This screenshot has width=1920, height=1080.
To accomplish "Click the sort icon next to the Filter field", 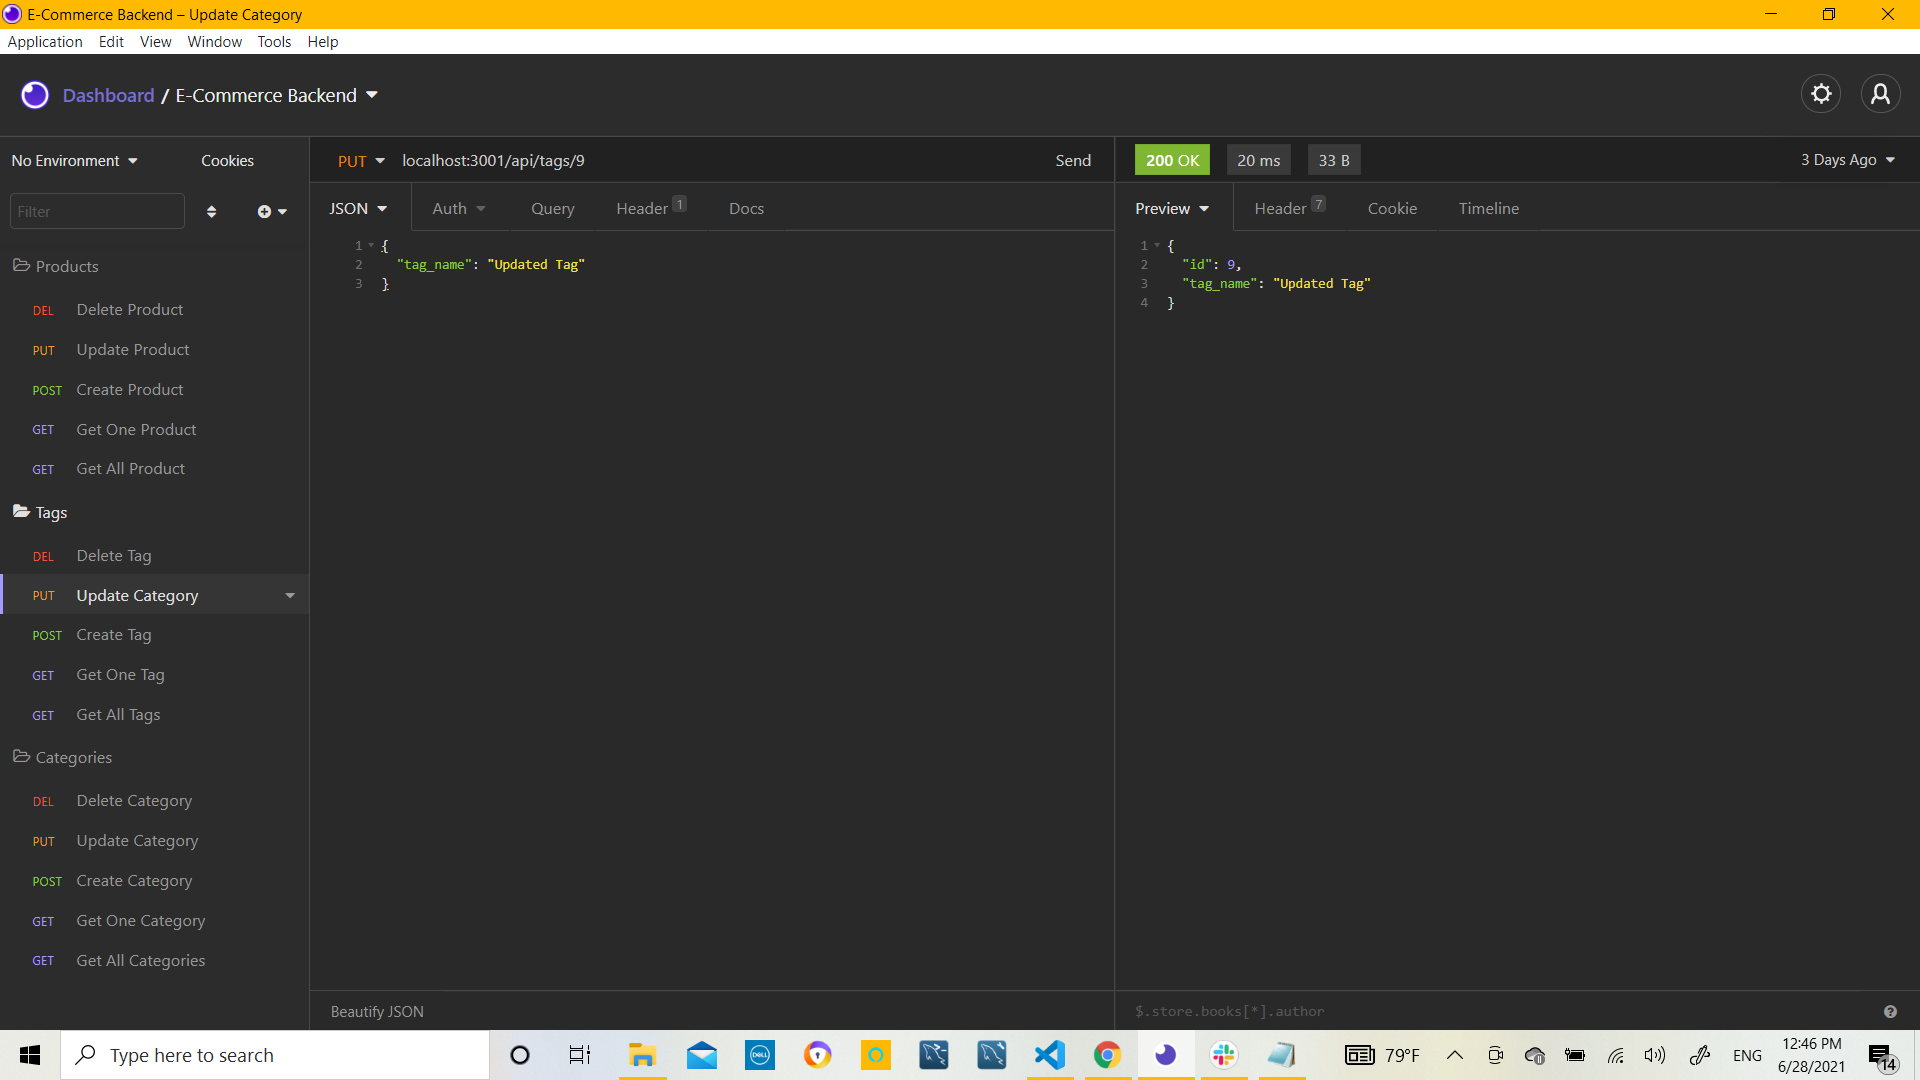I will point(211,211).
